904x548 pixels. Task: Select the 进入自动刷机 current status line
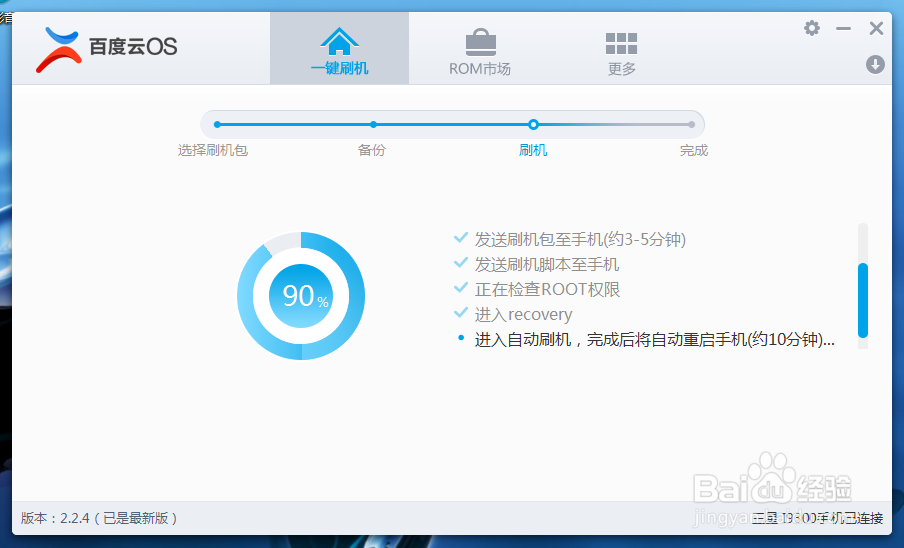pyautogui.click(x=654, y=339)
